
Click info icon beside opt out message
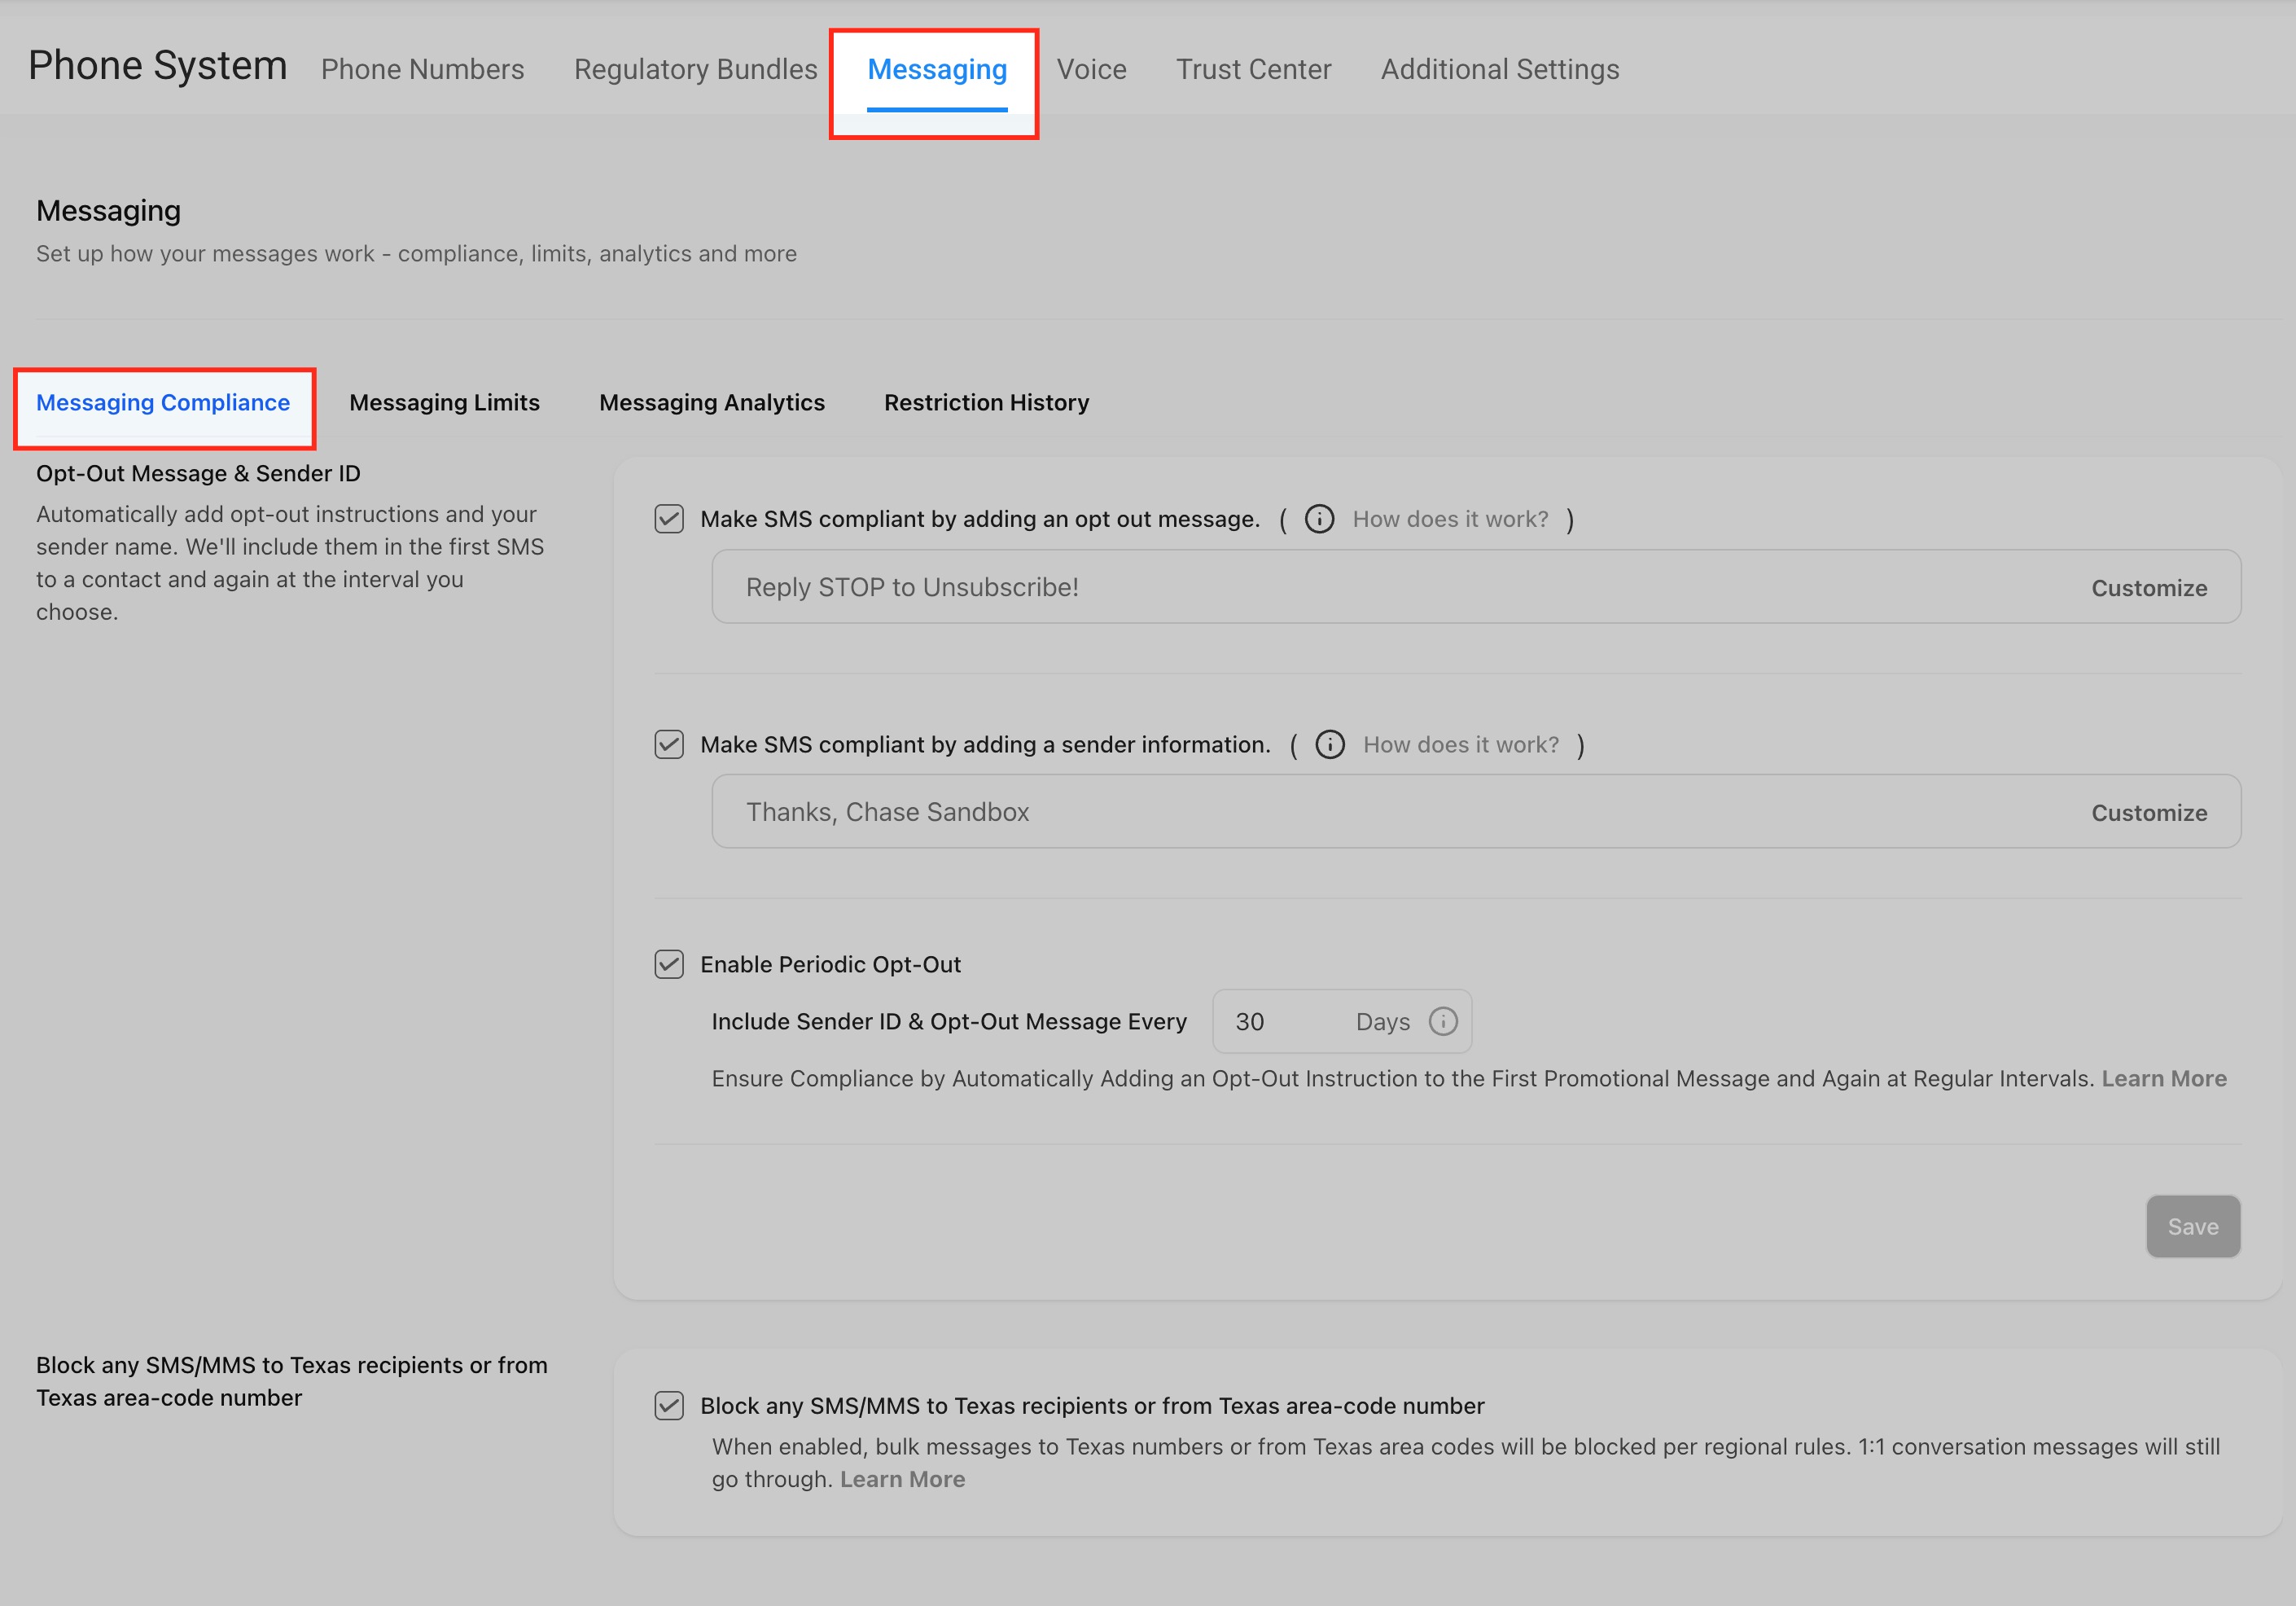1319,519
